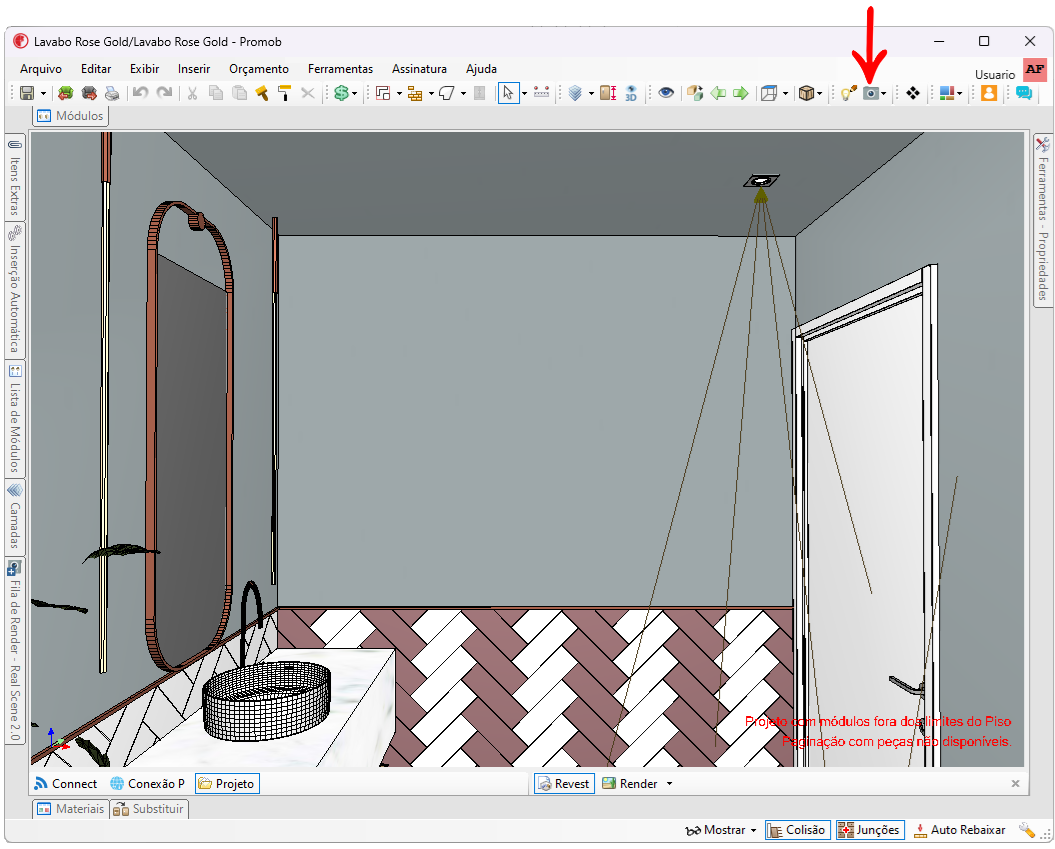
Task: Toggle the blue eye visibility icon
Action: [x=666, y=94]
